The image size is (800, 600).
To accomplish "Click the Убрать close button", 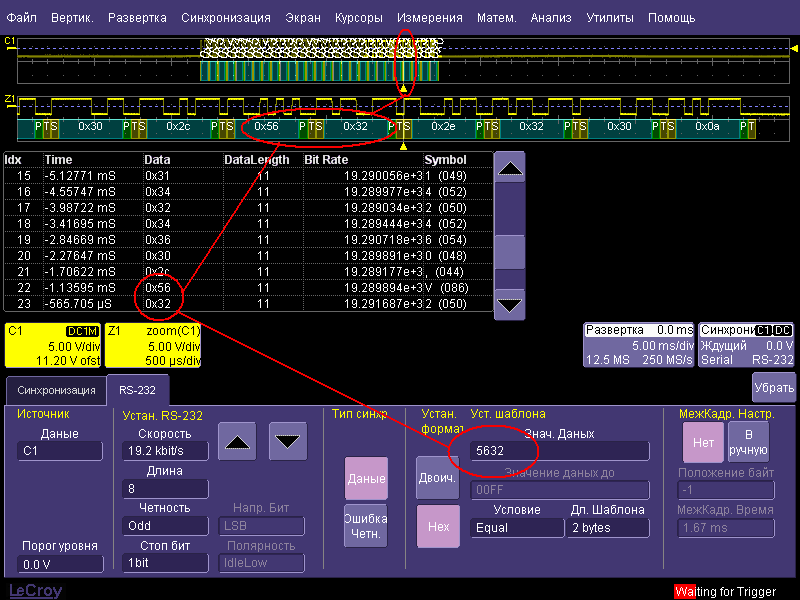I will (773, 387).
